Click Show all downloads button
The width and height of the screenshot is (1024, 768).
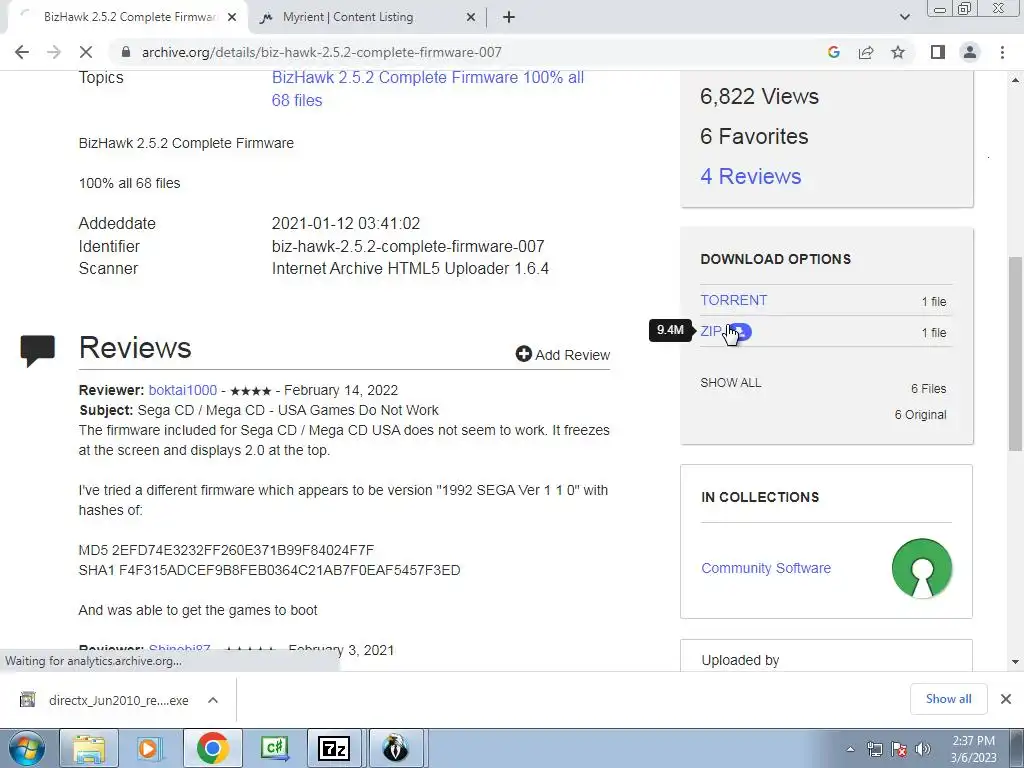coord(948,699)
